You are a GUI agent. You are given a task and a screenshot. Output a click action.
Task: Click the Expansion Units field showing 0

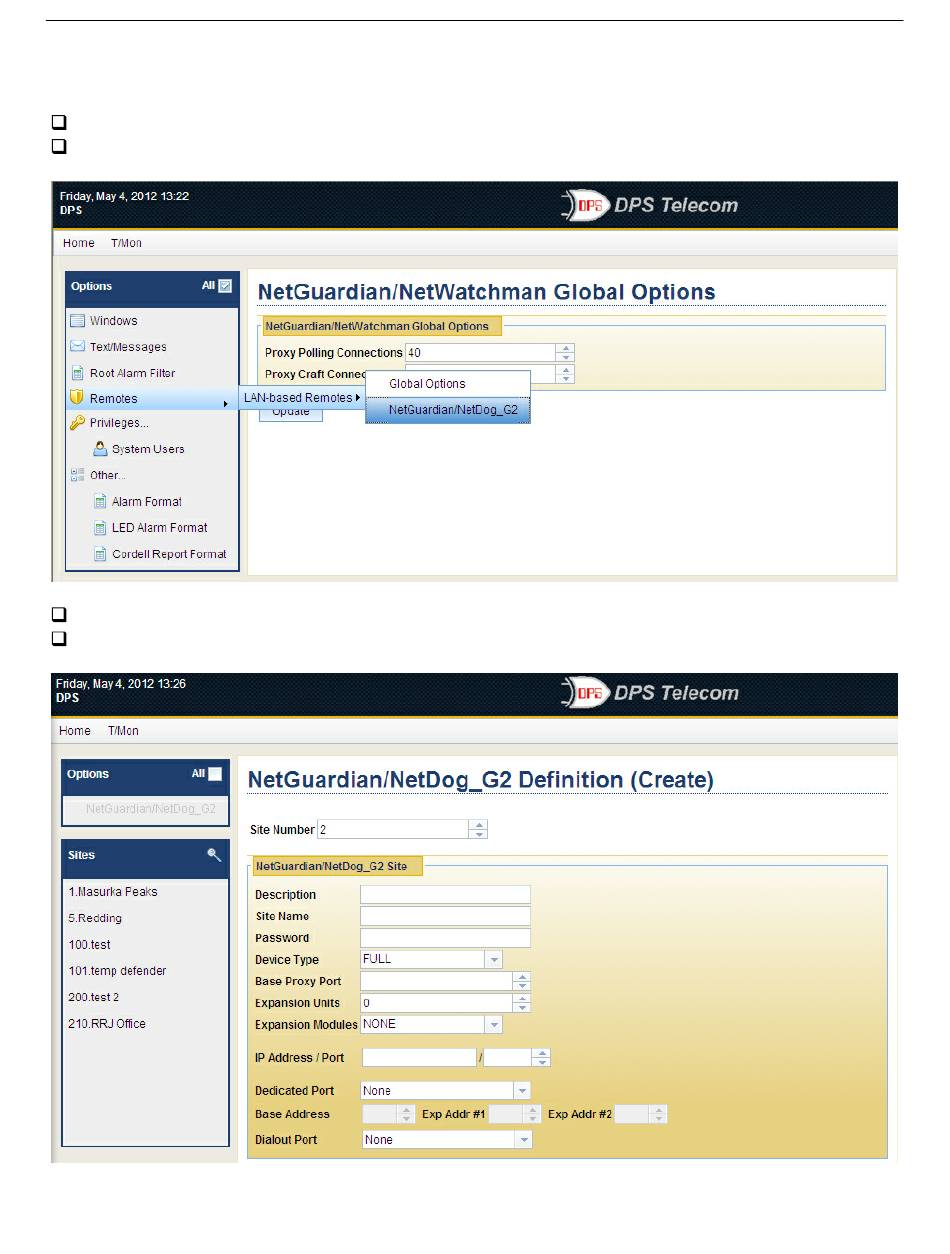(x=437, y=1003)
